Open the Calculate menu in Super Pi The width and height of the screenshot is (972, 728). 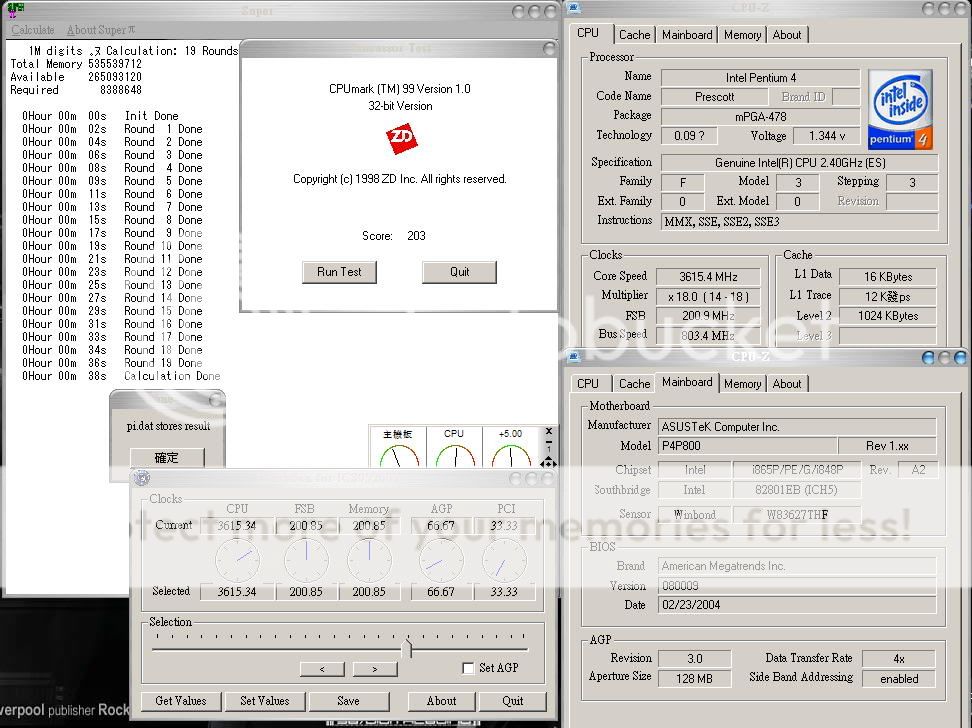coord(33,30)
